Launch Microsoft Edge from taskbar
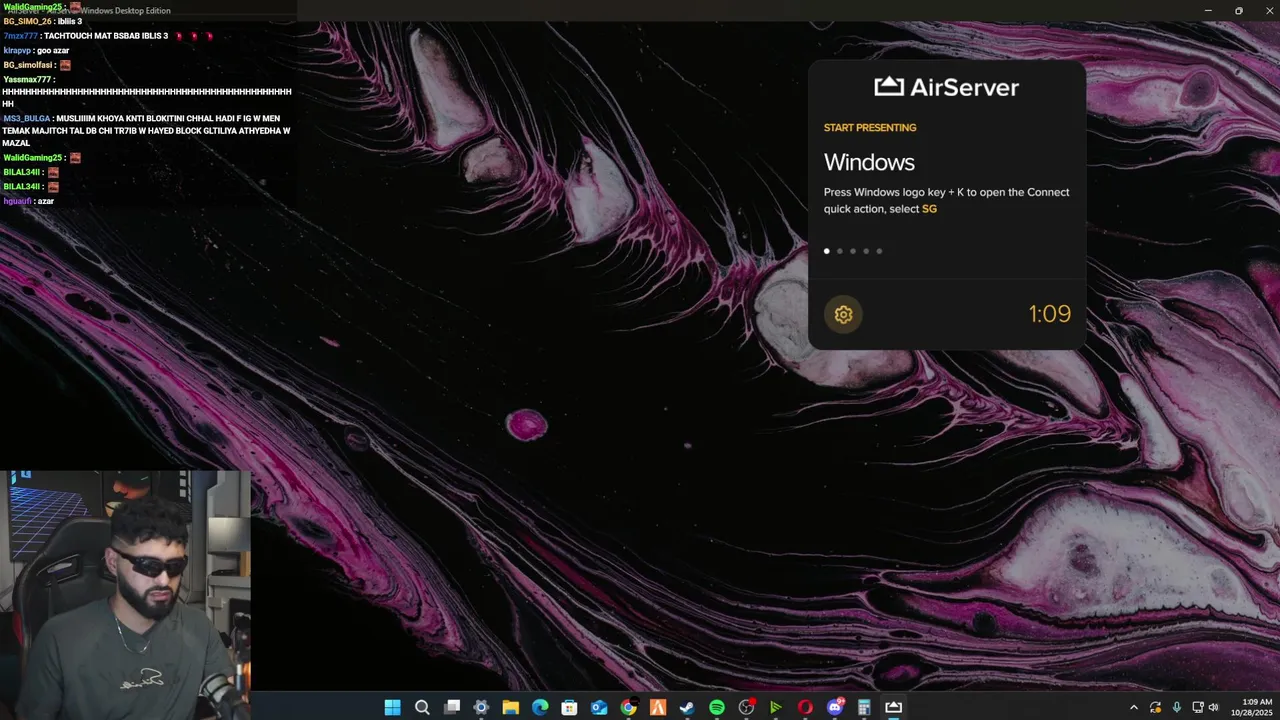1280x720 pixels. [x=540, y=707]
